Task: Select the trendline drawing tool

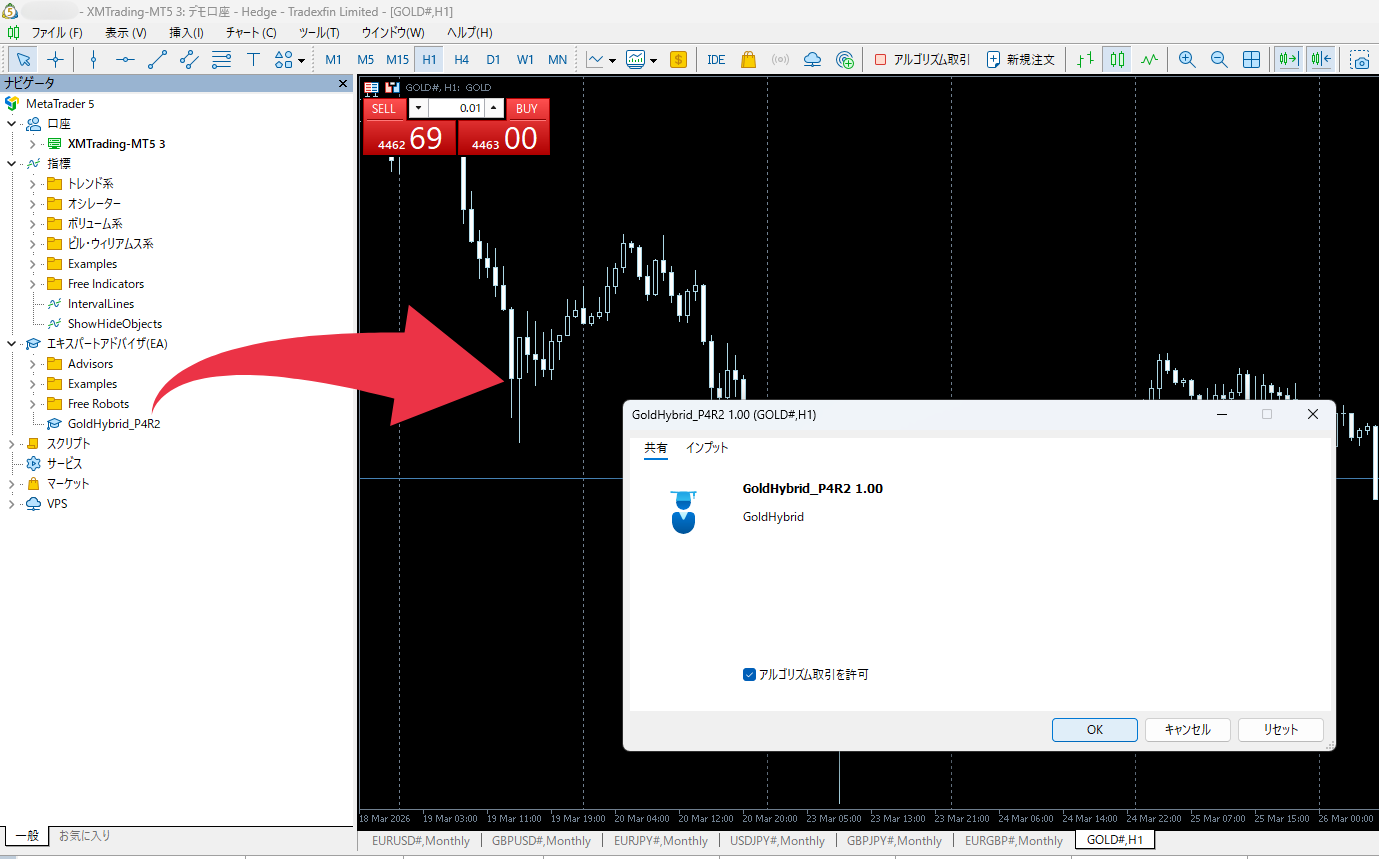Action: (x=157, y=60)
